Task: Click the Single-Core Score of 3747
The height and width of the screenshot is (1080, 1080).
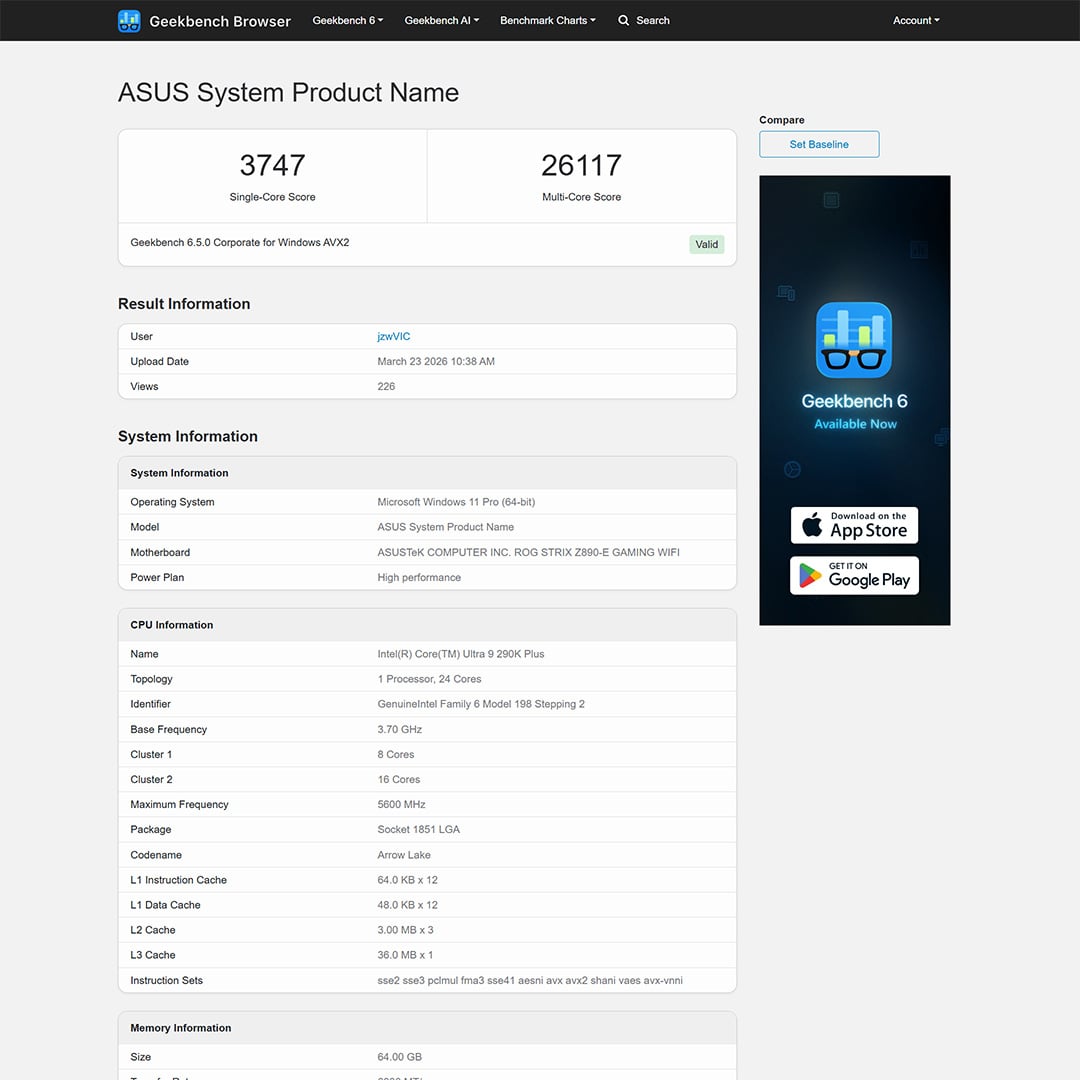Action: click(272, 165)
